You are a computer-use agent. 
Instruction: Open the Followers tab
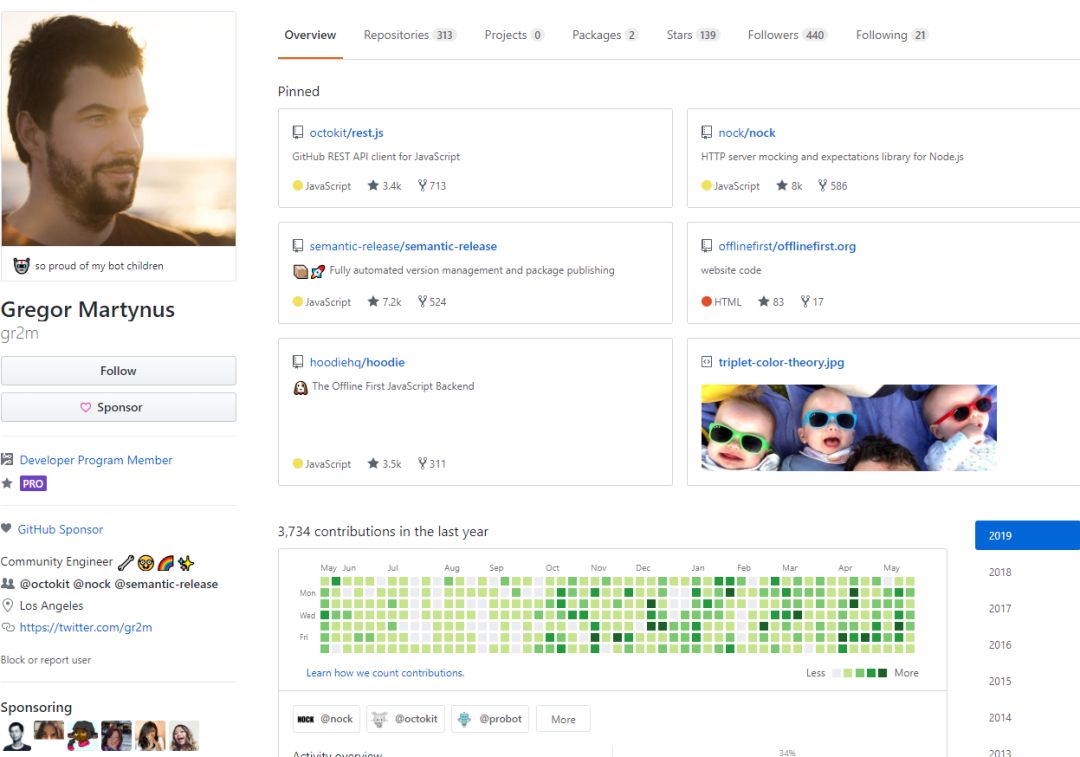pos(787,35)
